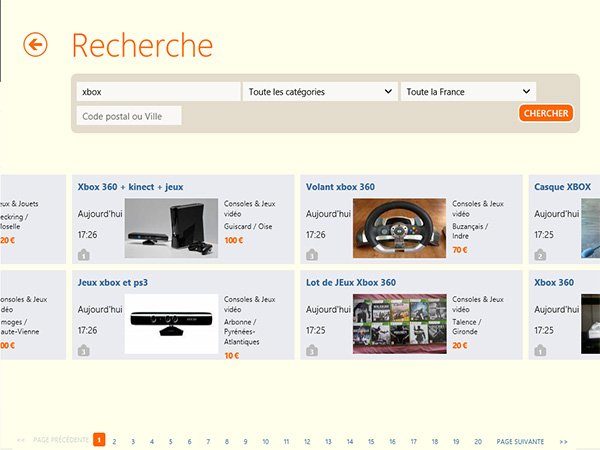Open the Toute les catégories dropdown
600x450 pixels.
point(320,92)
